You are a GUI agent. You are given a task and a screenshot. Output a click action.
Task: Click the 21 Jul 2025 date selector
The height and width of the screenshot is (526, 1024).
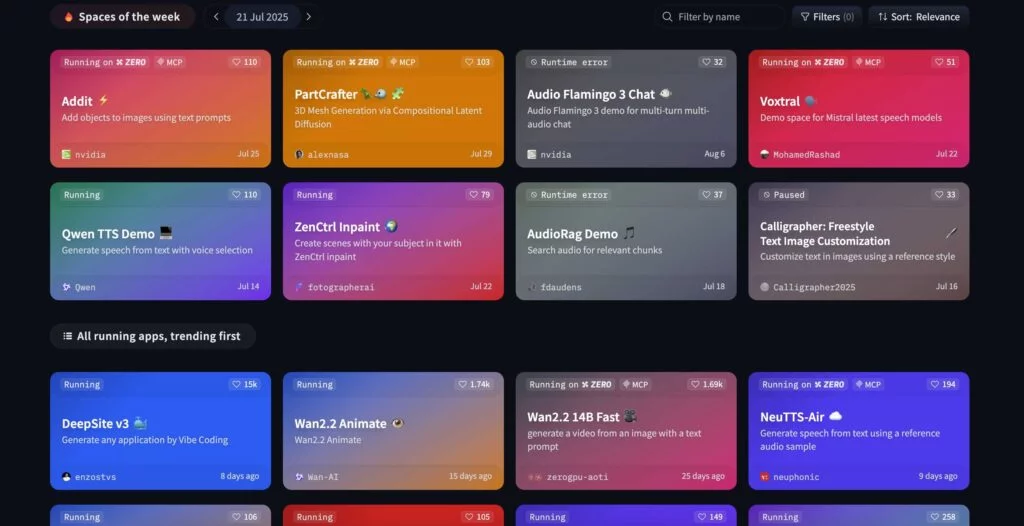pos(262,17)
